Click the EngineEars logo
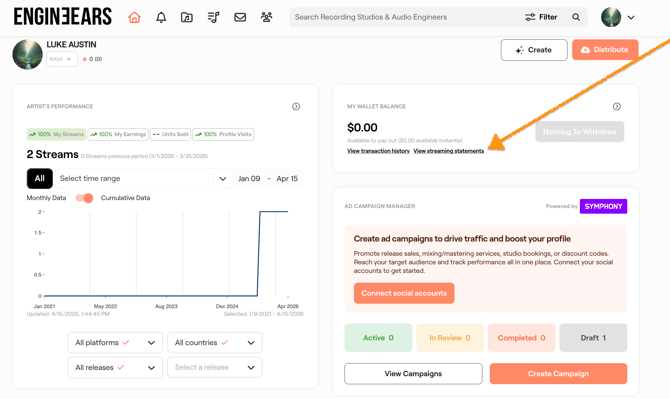This screenshot has width=670, height=399. point(63,17)
